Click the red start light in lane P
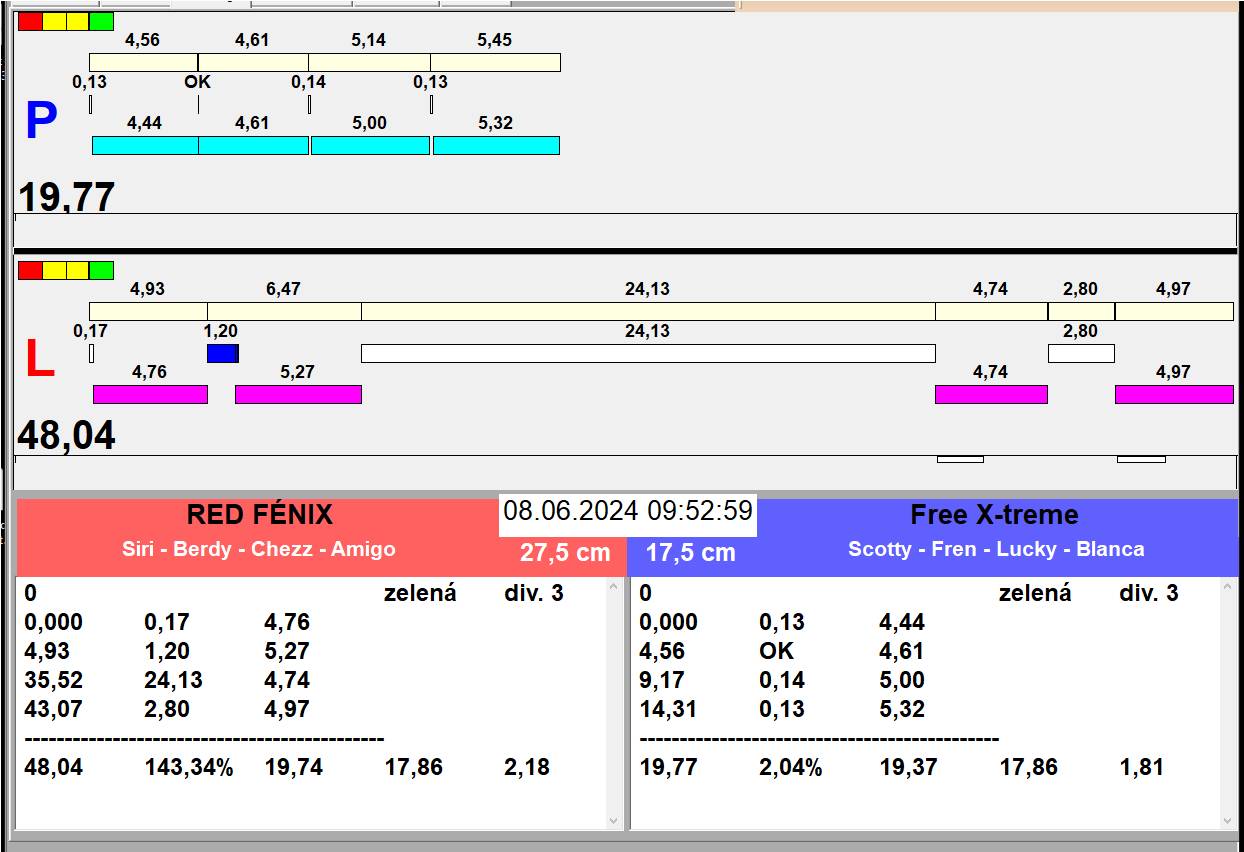The height and width of the screenshot is (852, 1244). pyautogui.click(x=30, y=21)
